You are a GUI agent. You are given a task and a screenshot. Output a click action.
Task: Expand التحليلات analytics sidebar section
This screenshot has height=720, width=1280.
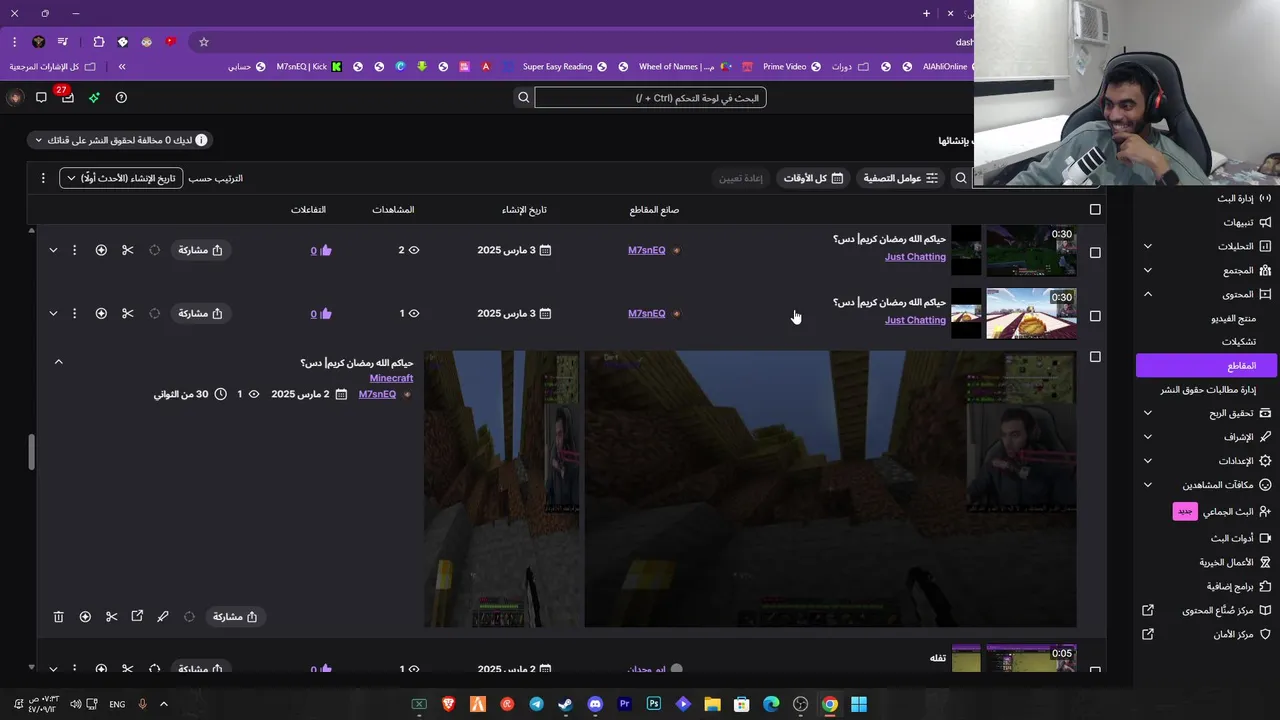tap(1148, 246)
